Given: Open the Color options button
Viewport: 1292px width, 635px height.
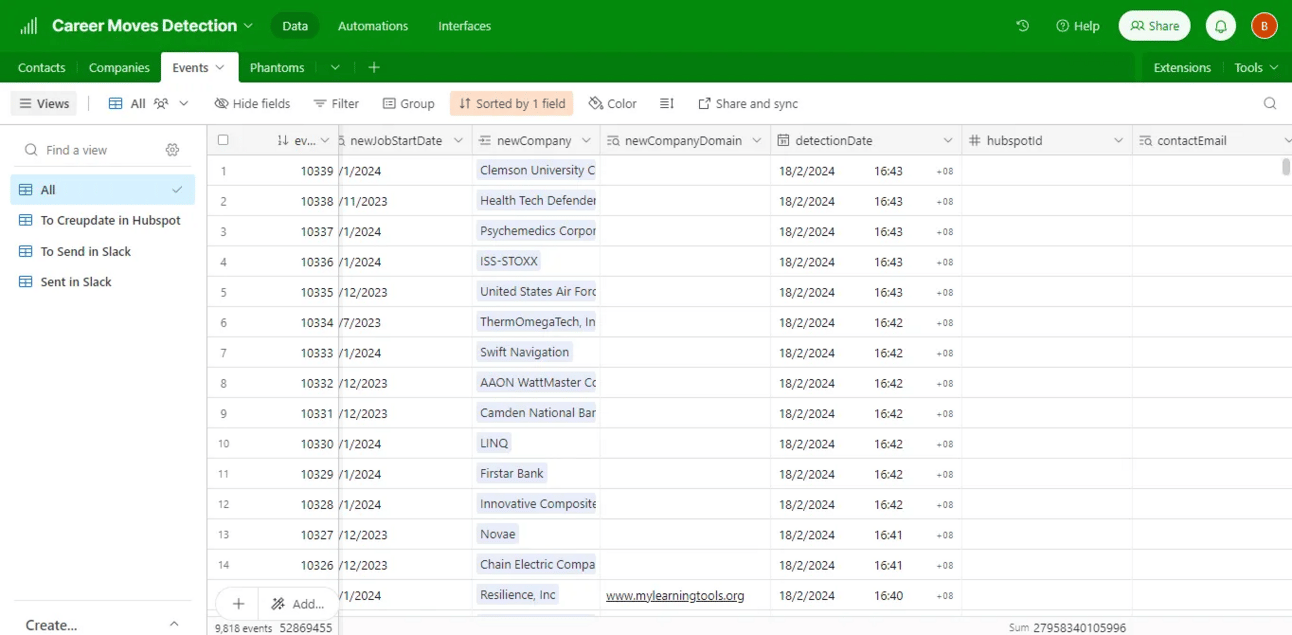Looking at the screenshot, I should [x=613, y=103].
